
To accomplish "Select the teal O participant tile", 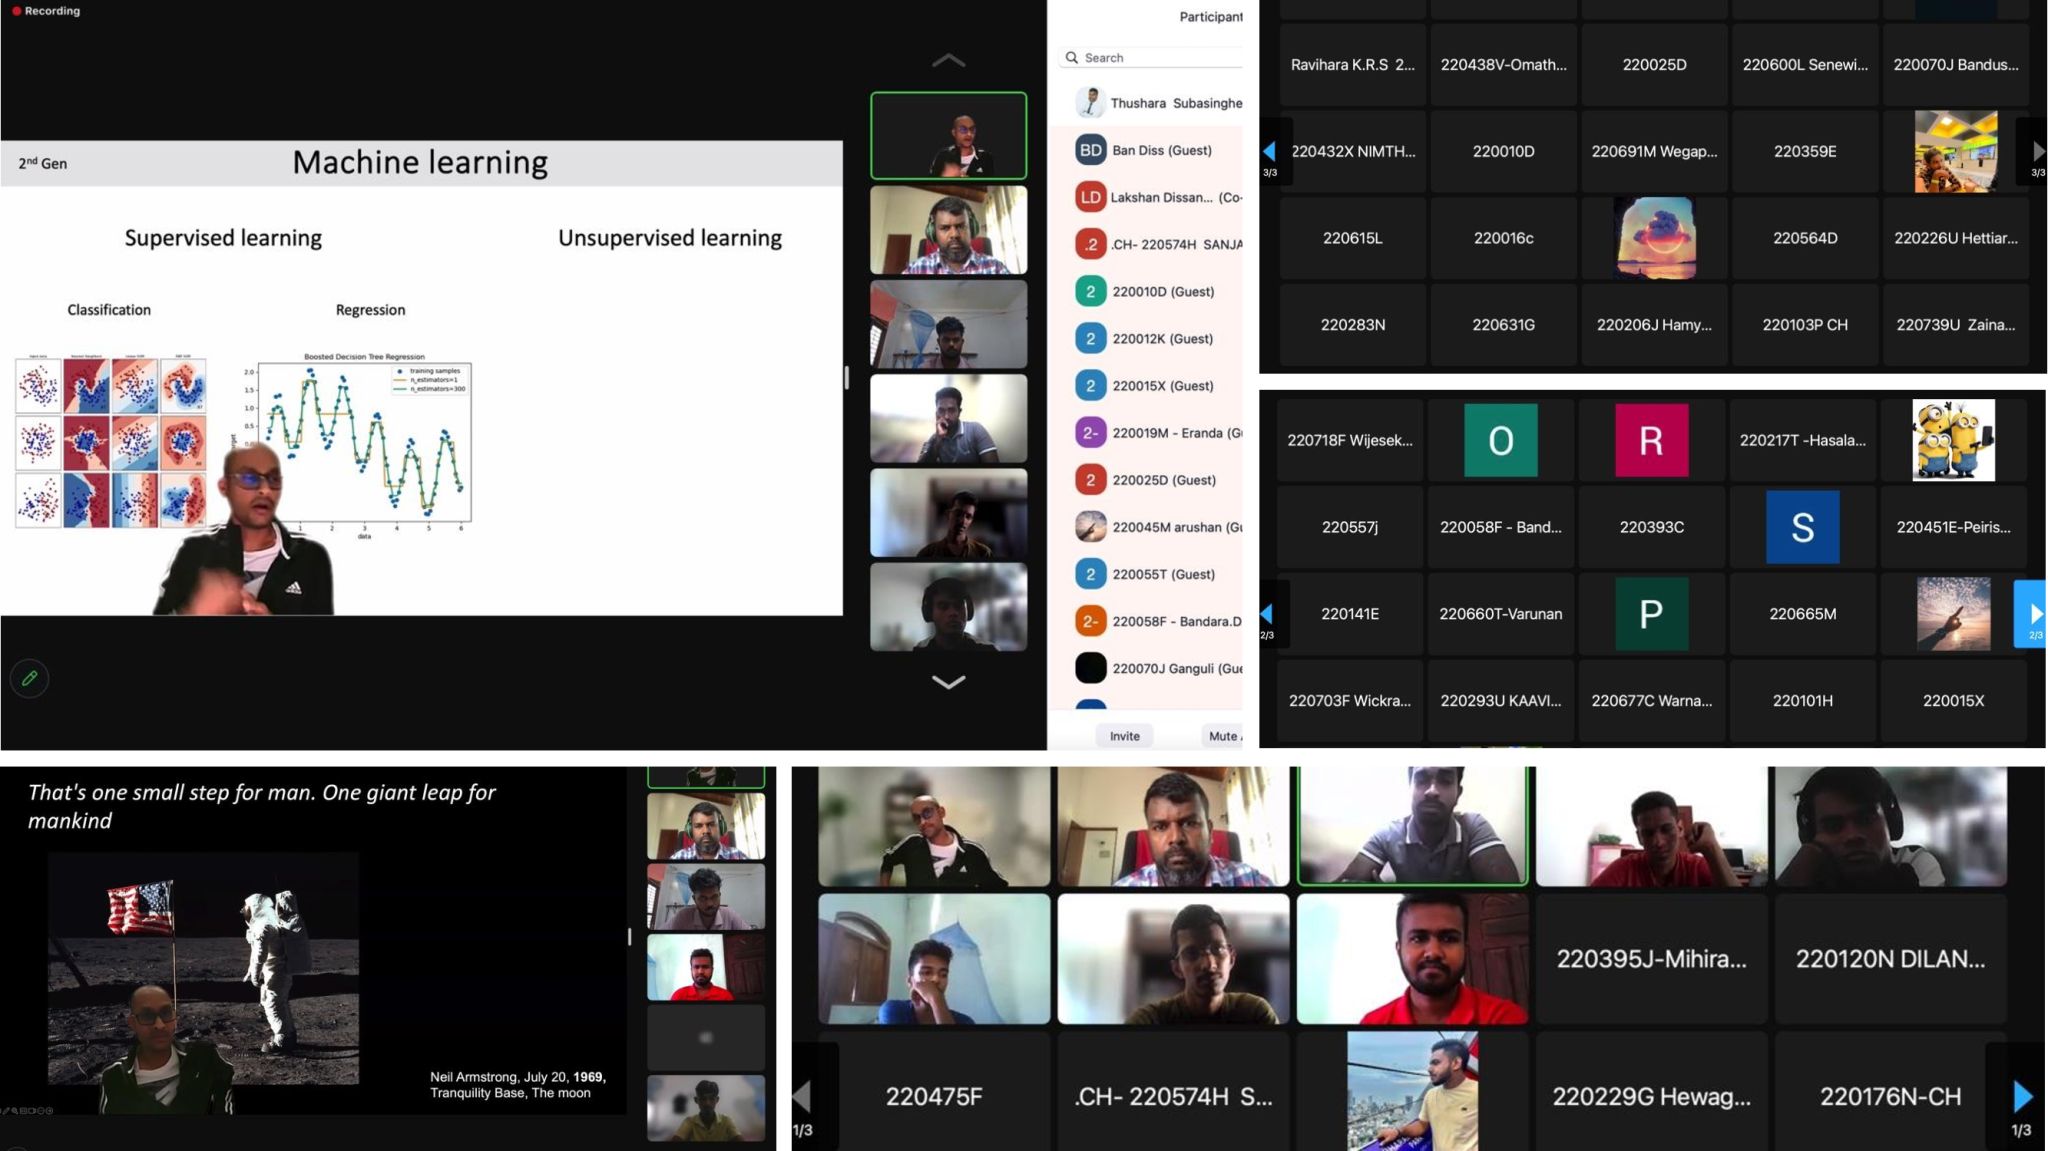I will point(1500,441).
